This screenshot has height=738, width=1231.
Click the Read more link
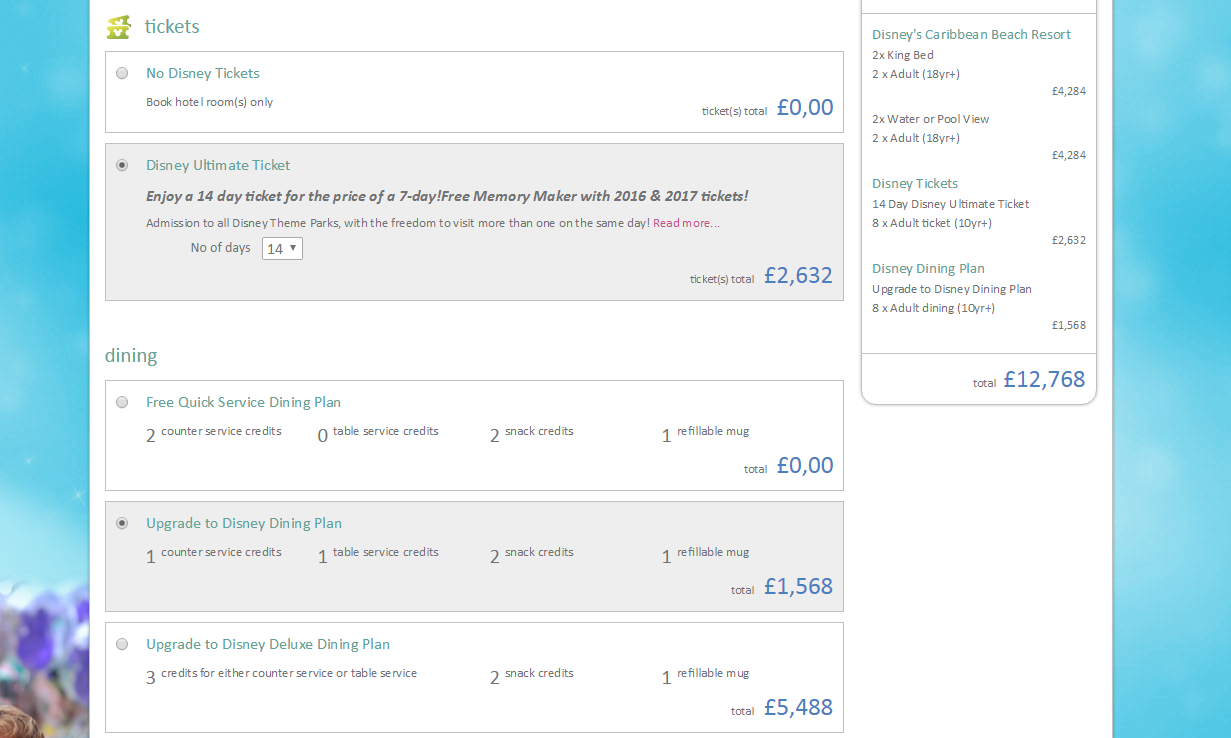[x=686, y=223]
